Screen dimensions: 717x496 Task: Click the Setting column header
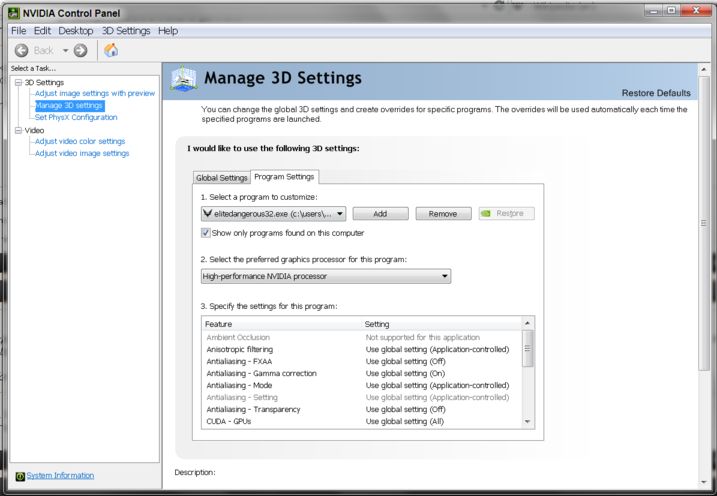[x=441, y=324]
